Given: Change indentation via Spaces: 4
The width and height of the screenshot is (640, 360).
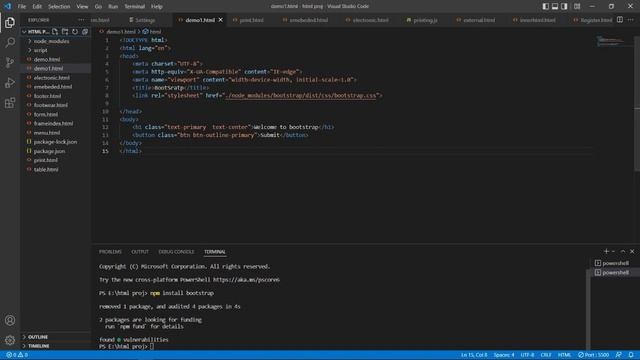Looking at the screenshot, I should [x=504, y=355].
